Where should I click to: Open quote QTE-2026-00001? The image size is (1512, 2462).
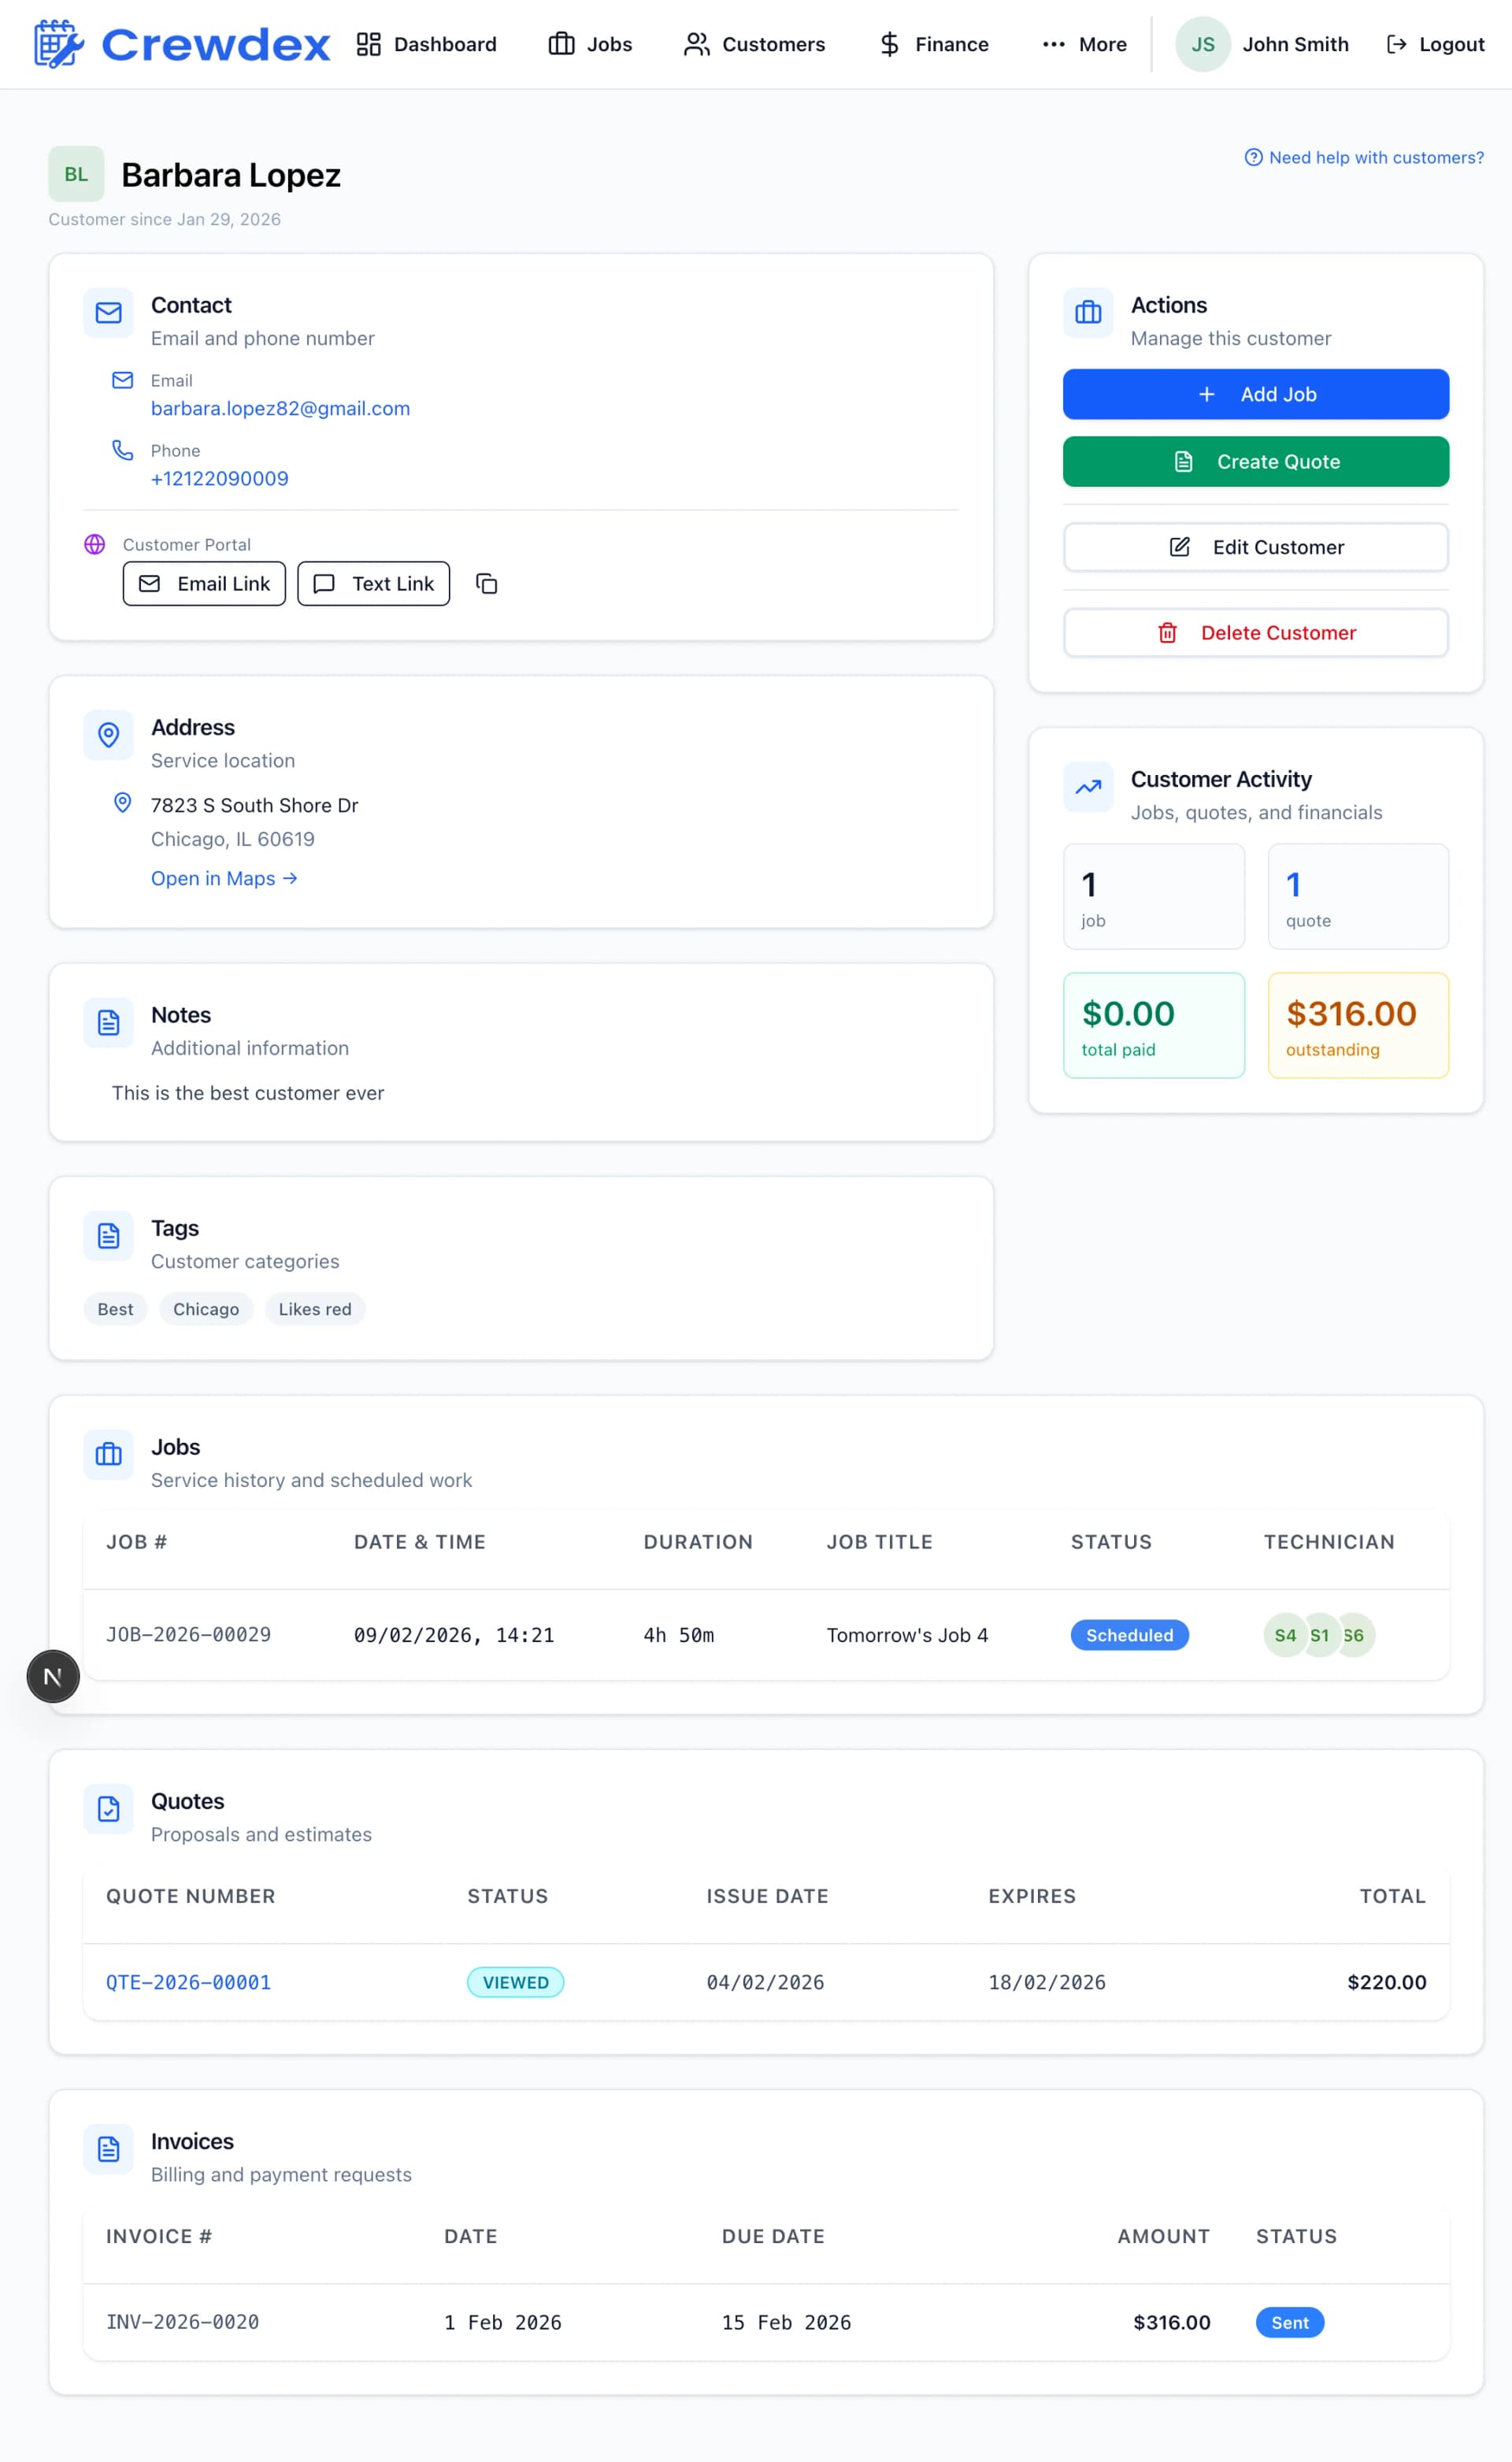point(188,1982)
